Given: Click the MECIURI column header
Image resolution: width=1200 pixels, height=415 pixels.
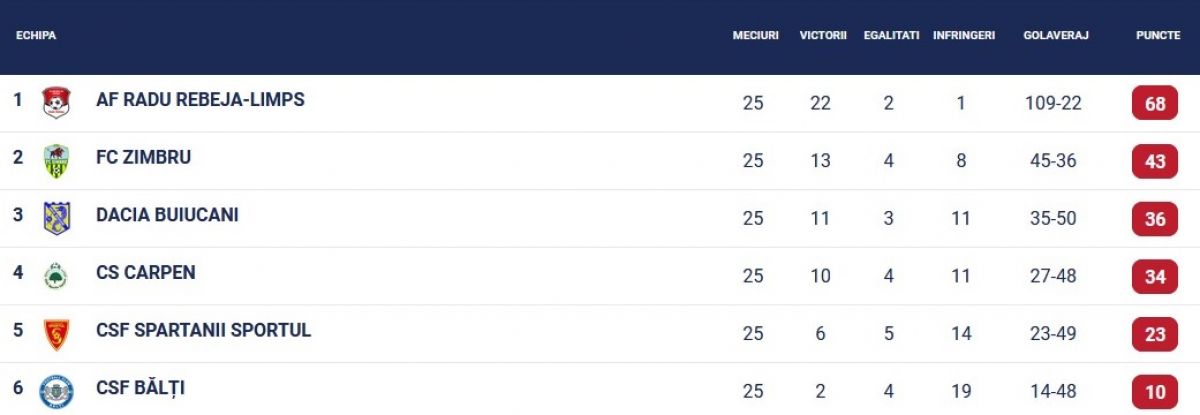Looking at the screenshot, I should click(755, 35).
